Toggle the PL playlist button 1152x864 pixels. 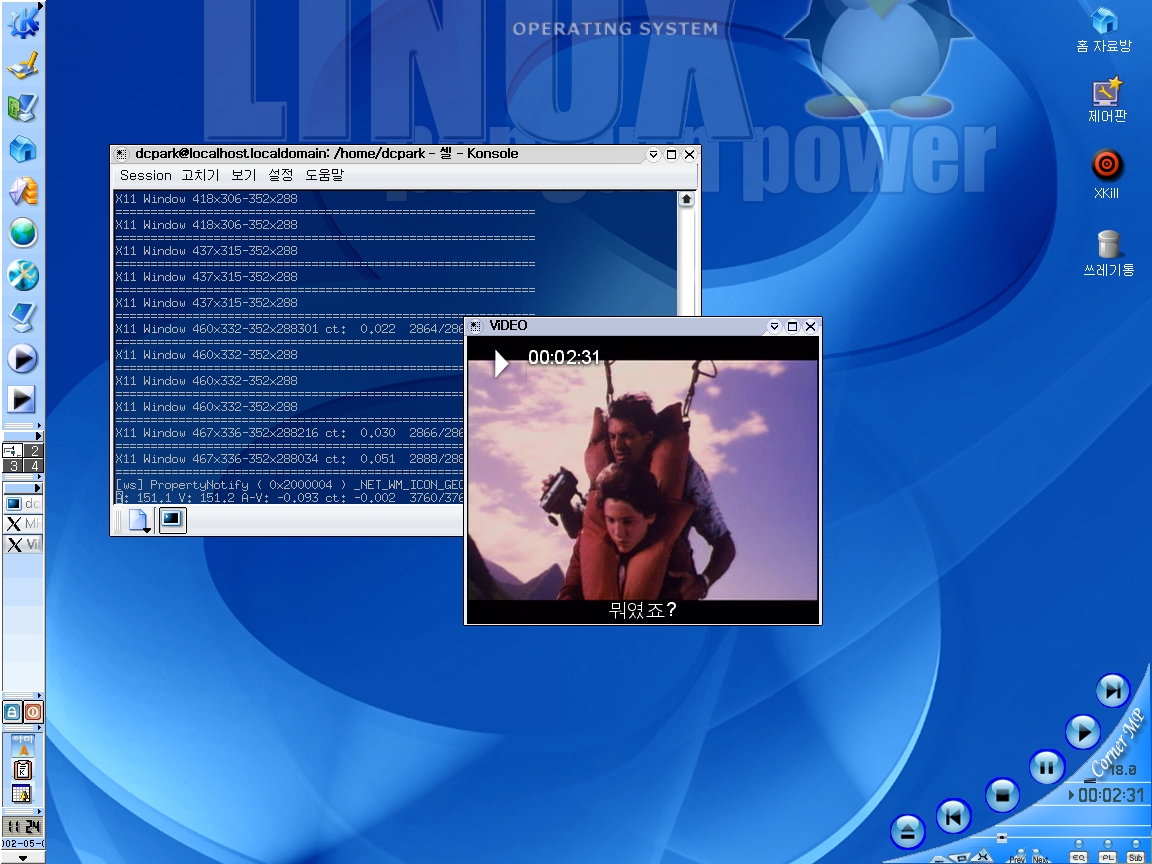coord(1107,857)
